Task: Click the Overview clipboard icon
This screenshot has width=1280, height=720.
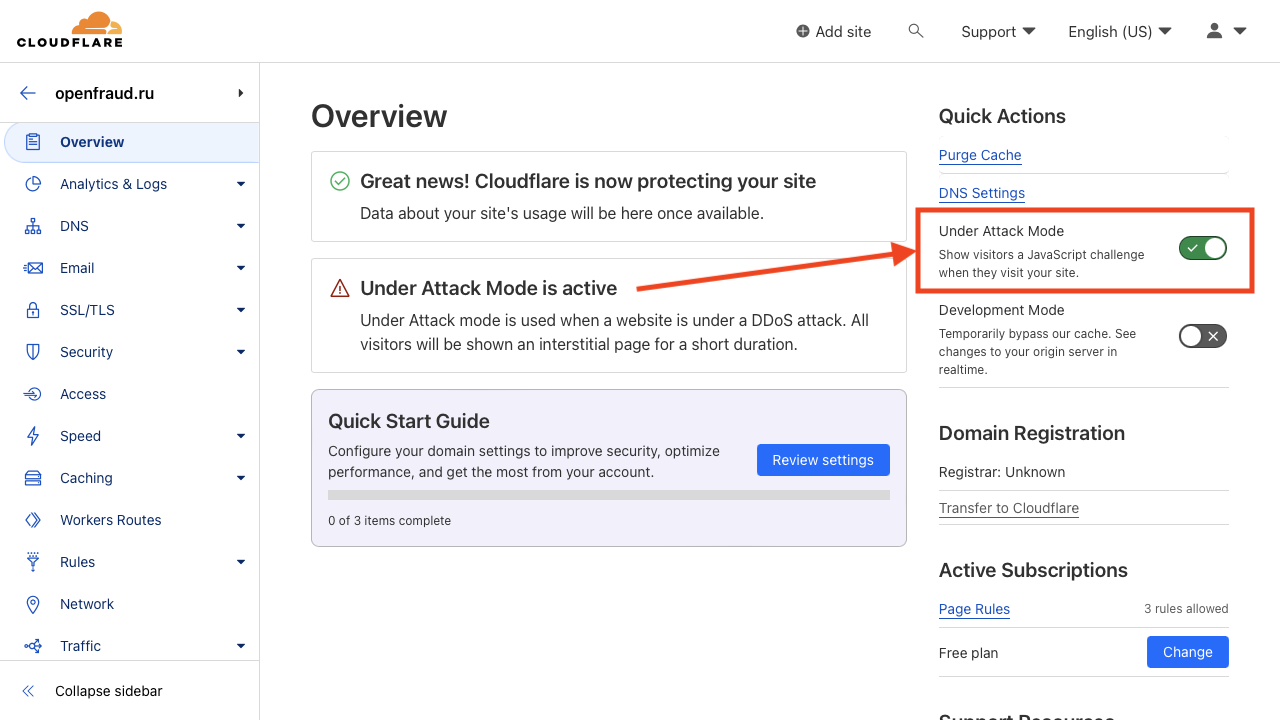Action: pyautogui.click(x=33, y=142)
